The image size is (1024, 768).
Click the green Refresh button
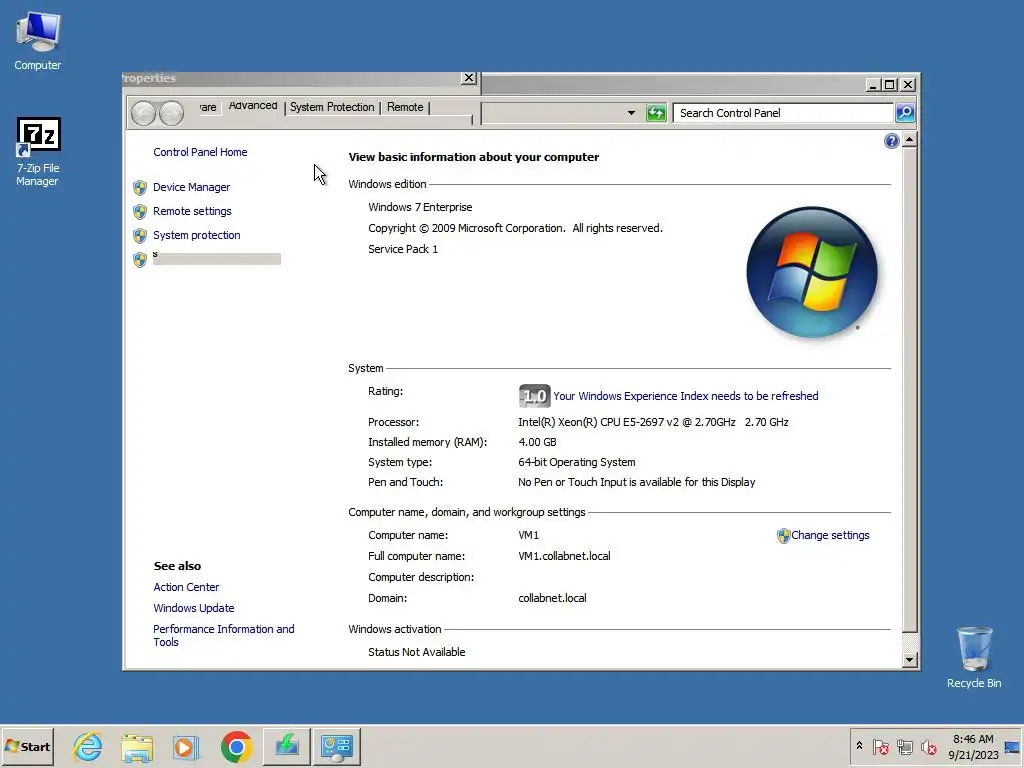tap(656, 113)
